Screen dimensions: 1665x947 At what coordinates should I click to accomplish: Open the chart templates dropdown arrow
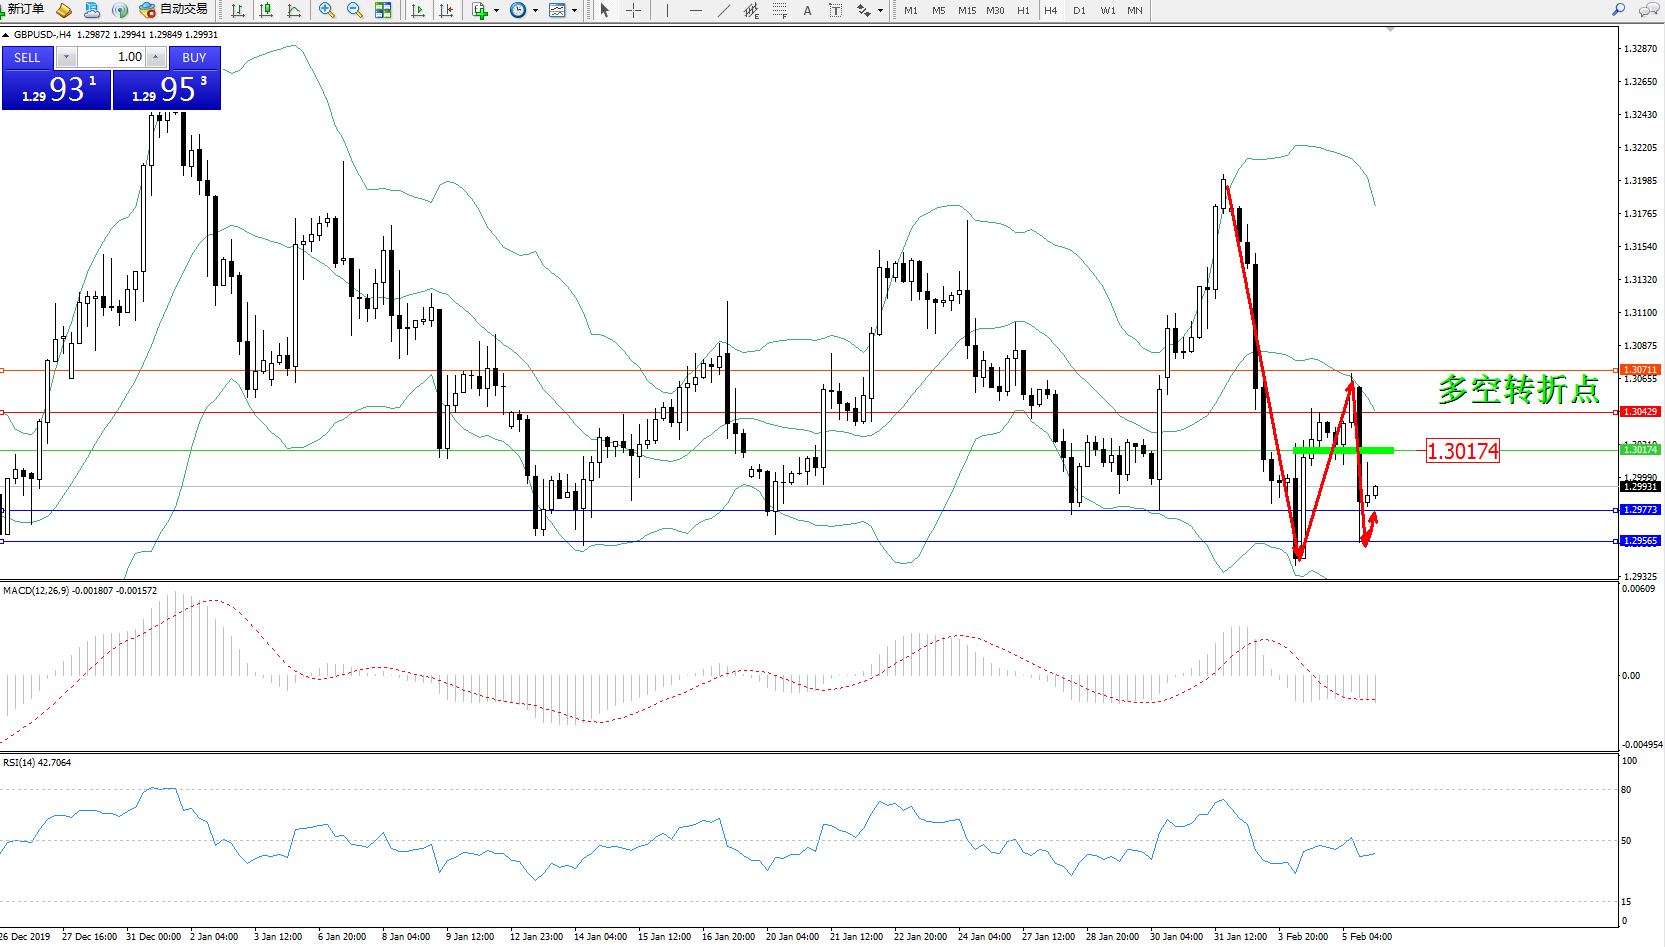coord(574,11)
